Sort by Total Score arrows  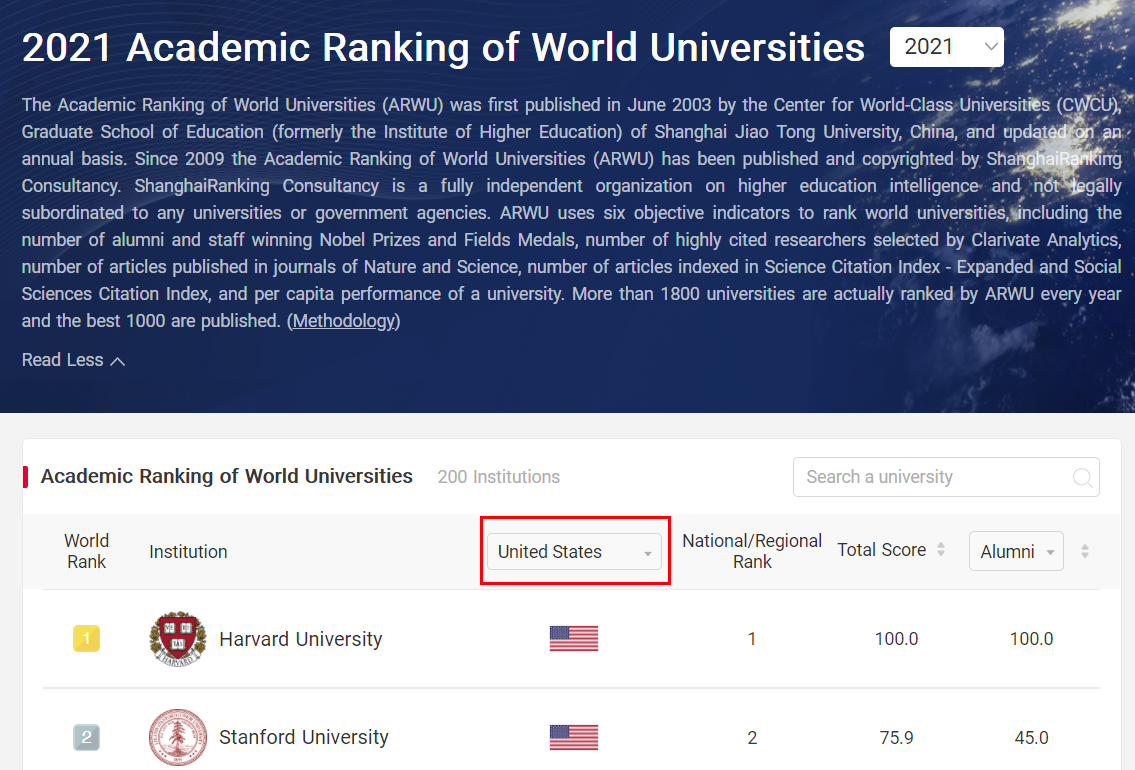coord(941,549)
